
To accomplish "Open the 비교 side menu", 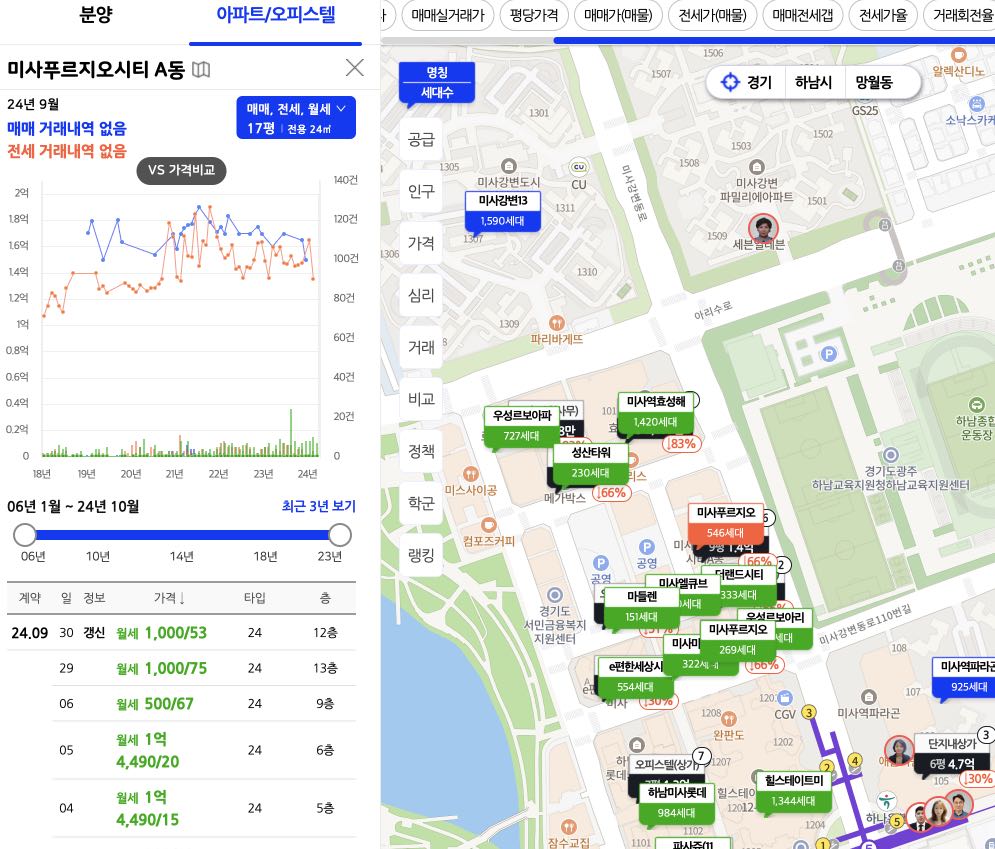I will pyautogui.click(x=421, y=399).
